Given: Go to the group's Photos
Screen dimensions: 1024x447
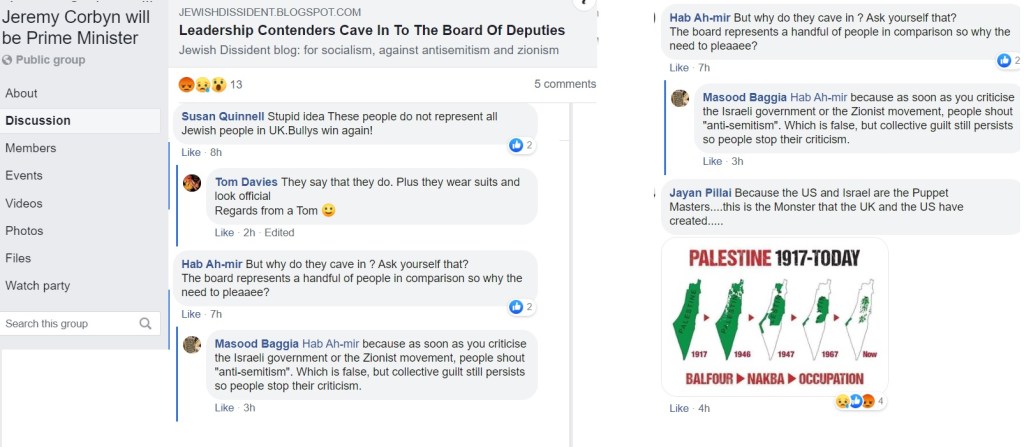Looking at the screenshot, I should 25,231.
